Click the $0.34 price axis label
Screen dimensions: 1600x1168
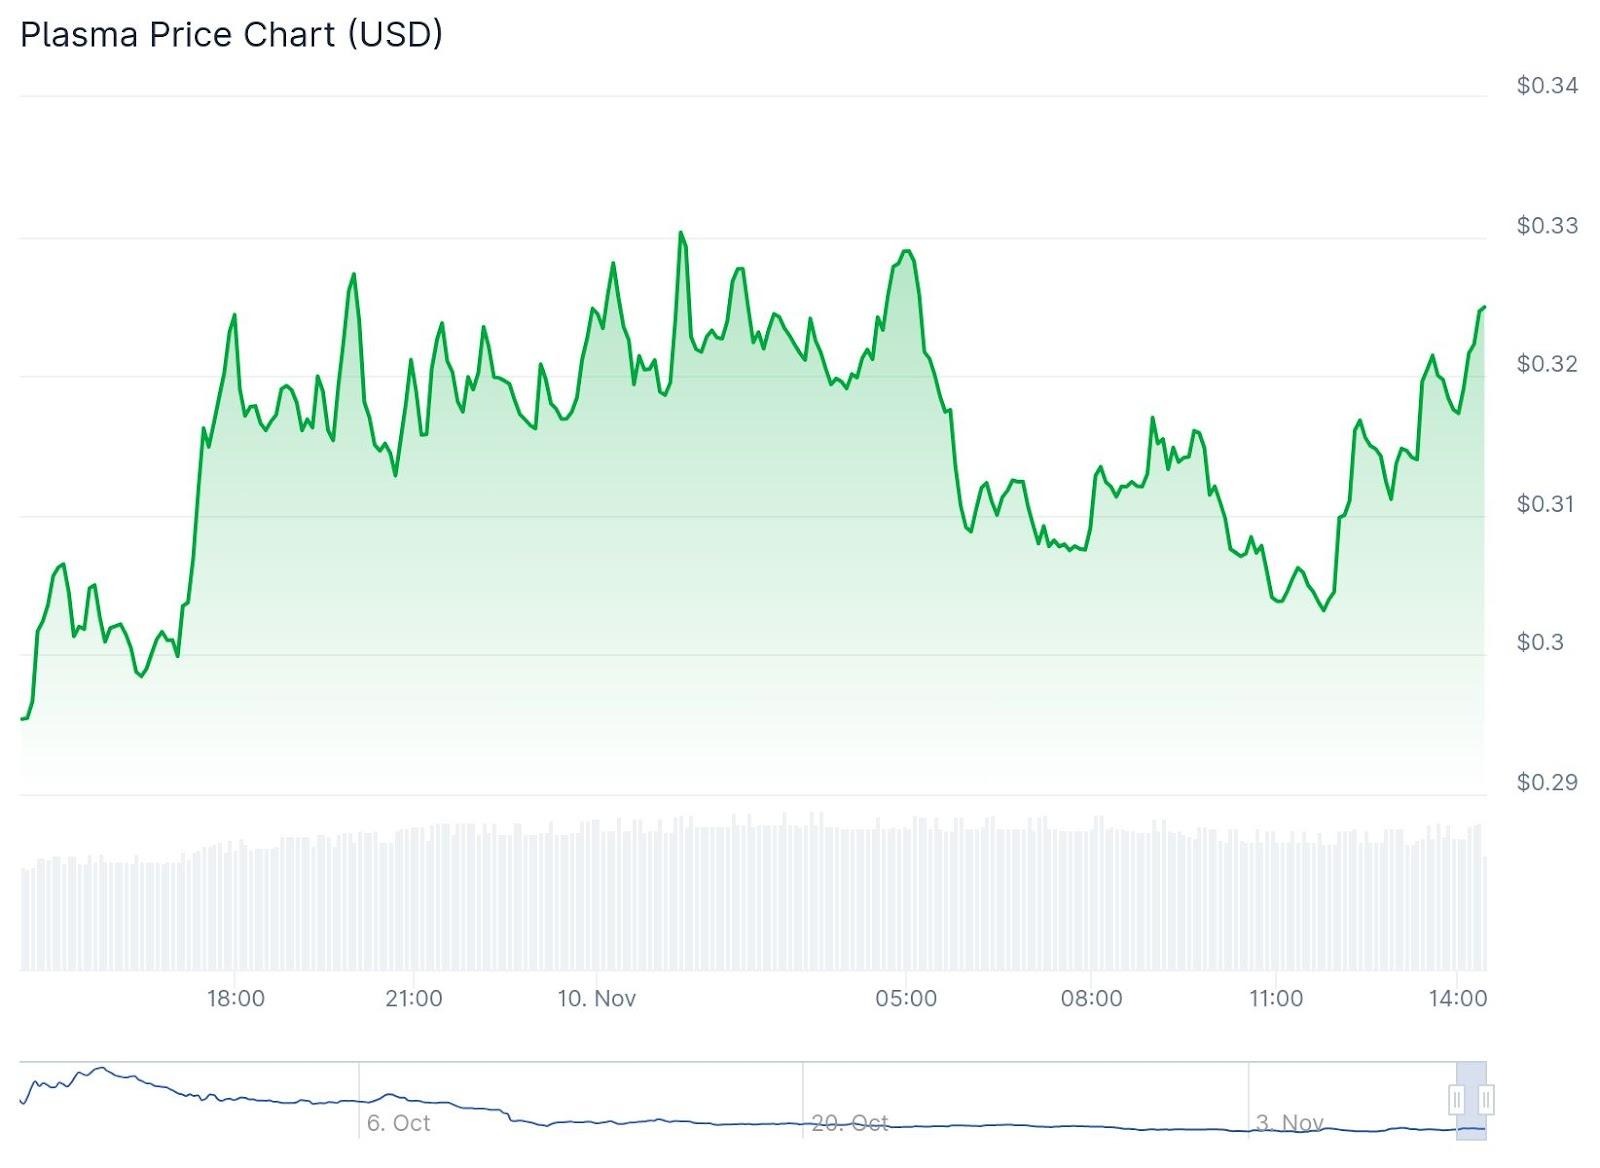(1547, 86)
